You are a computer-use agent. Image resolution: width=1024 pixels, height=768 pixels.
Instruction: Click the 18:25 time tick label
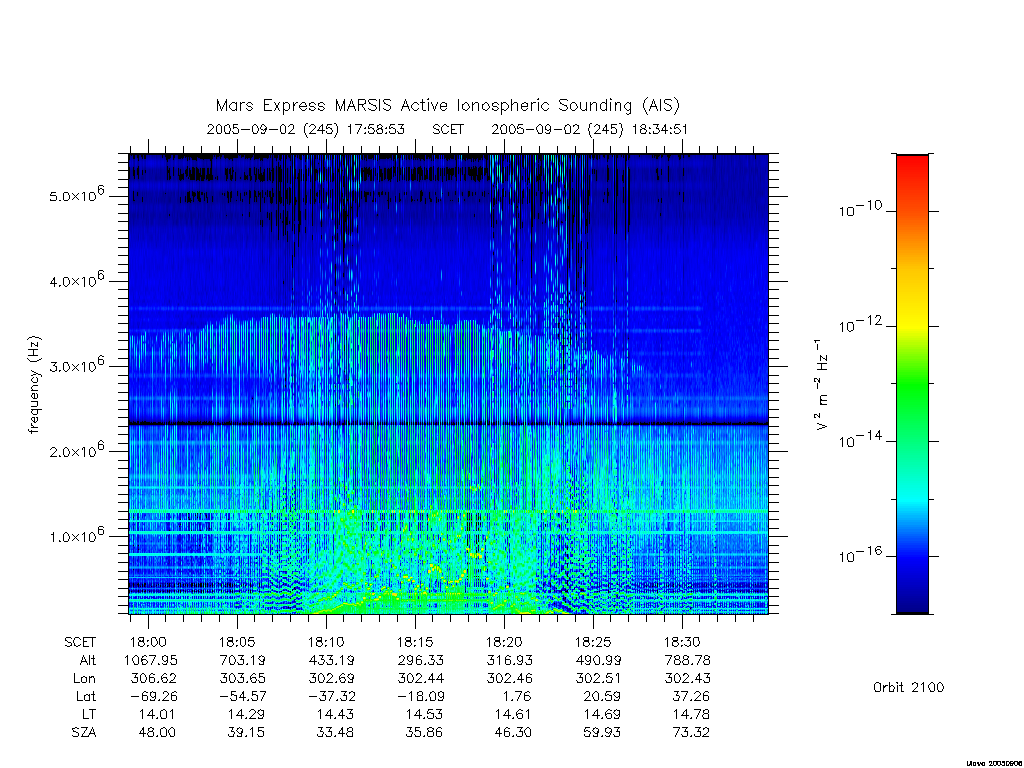pos(593,642)
